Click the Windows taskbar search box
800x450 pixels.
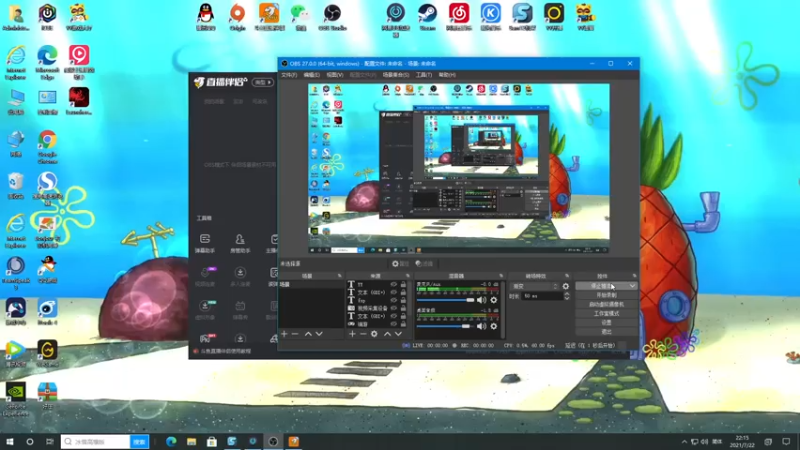tap(96, 442)
